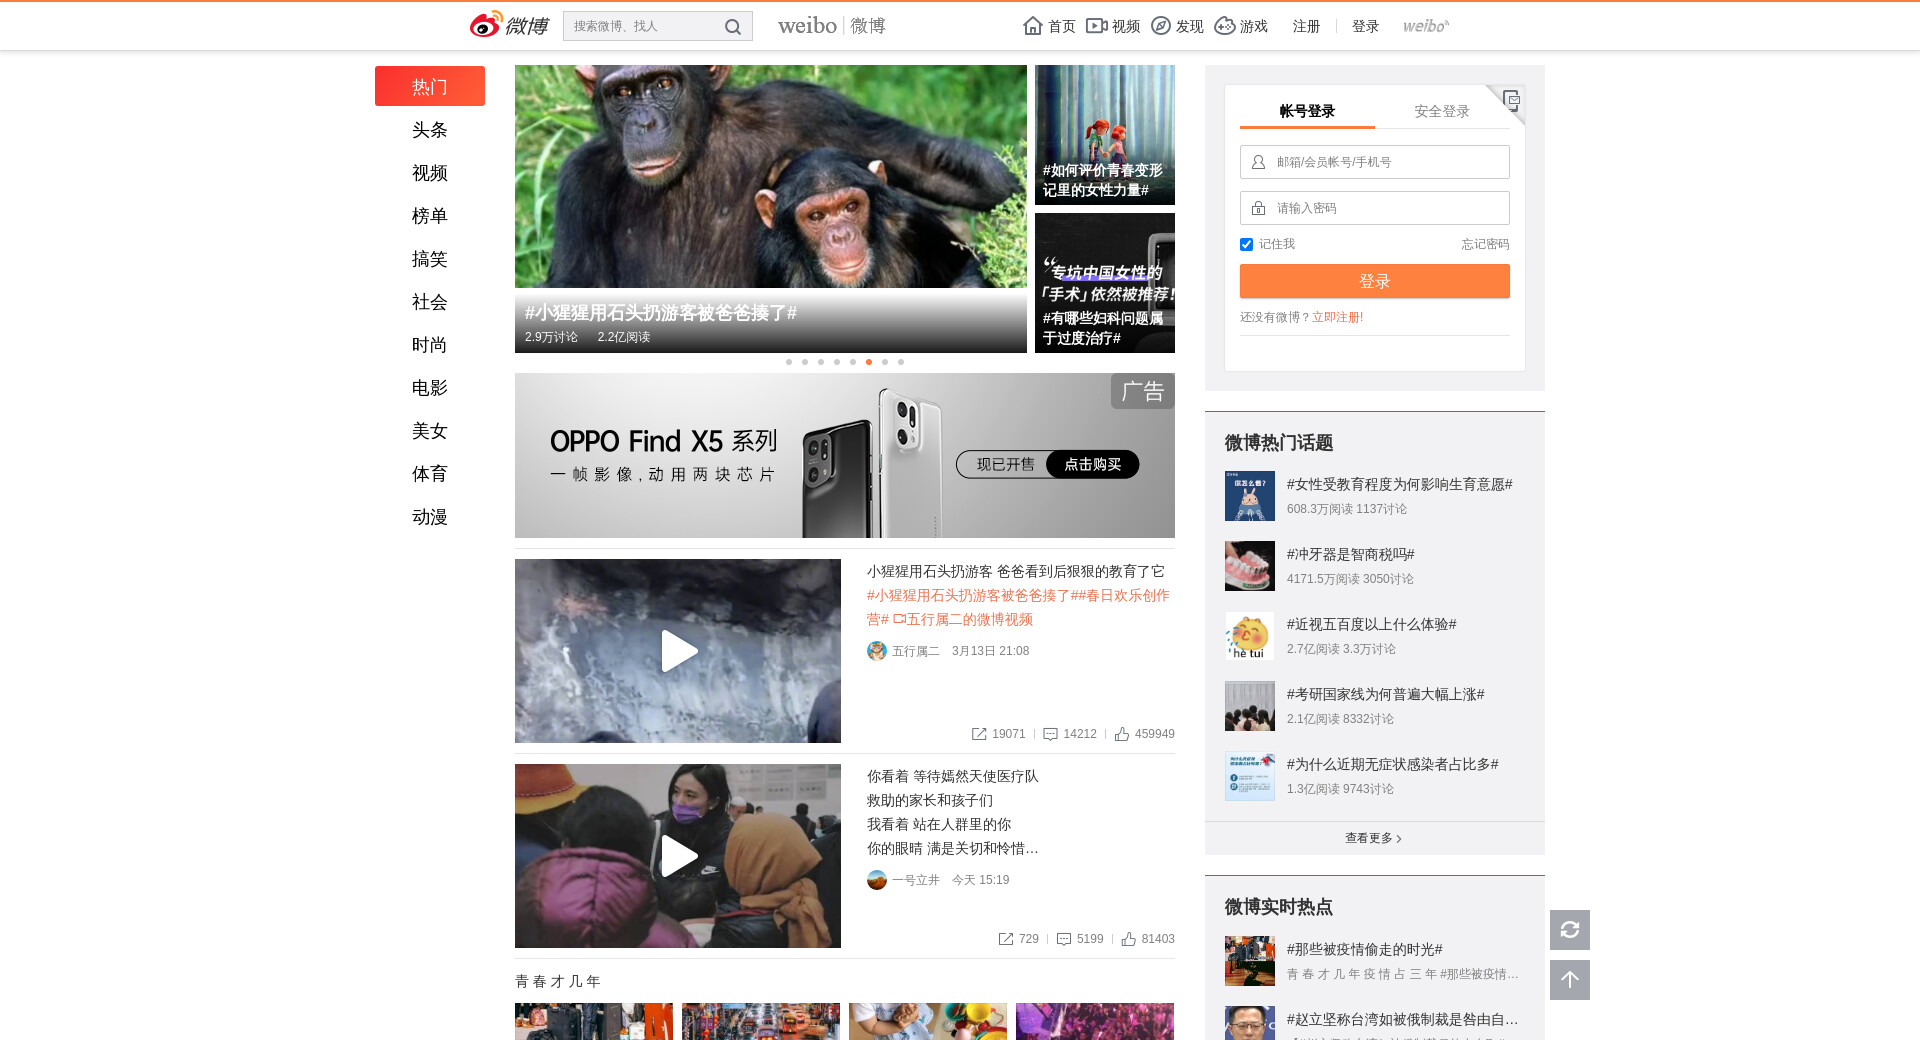
Task: Switch to QR code login icon
Action: (1510, 100)
